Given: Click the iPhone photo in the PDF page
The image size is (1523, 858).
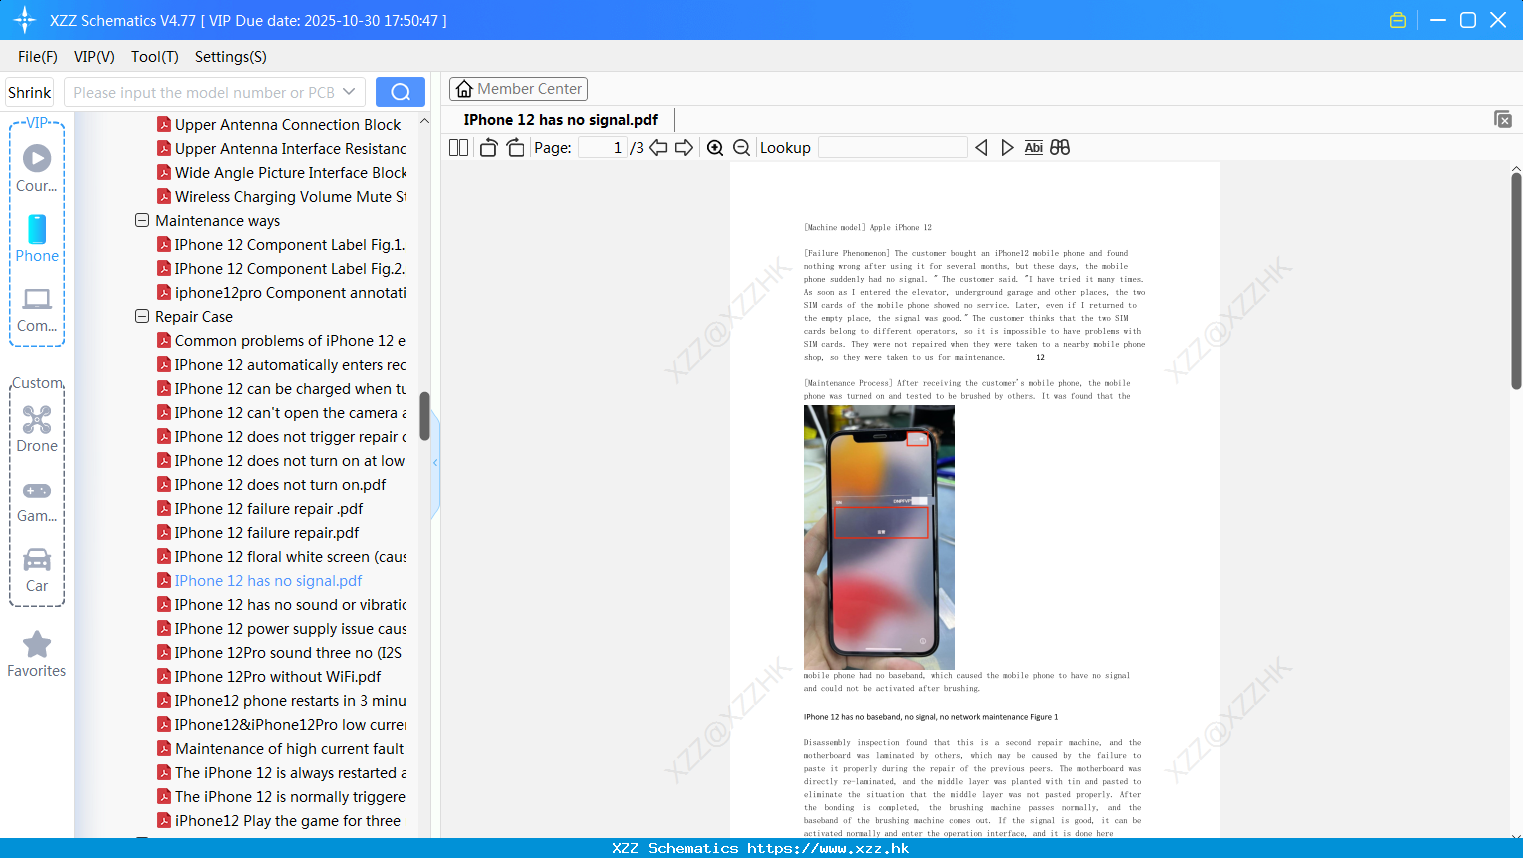Looking at the screenshot, I should click(879, 537).
